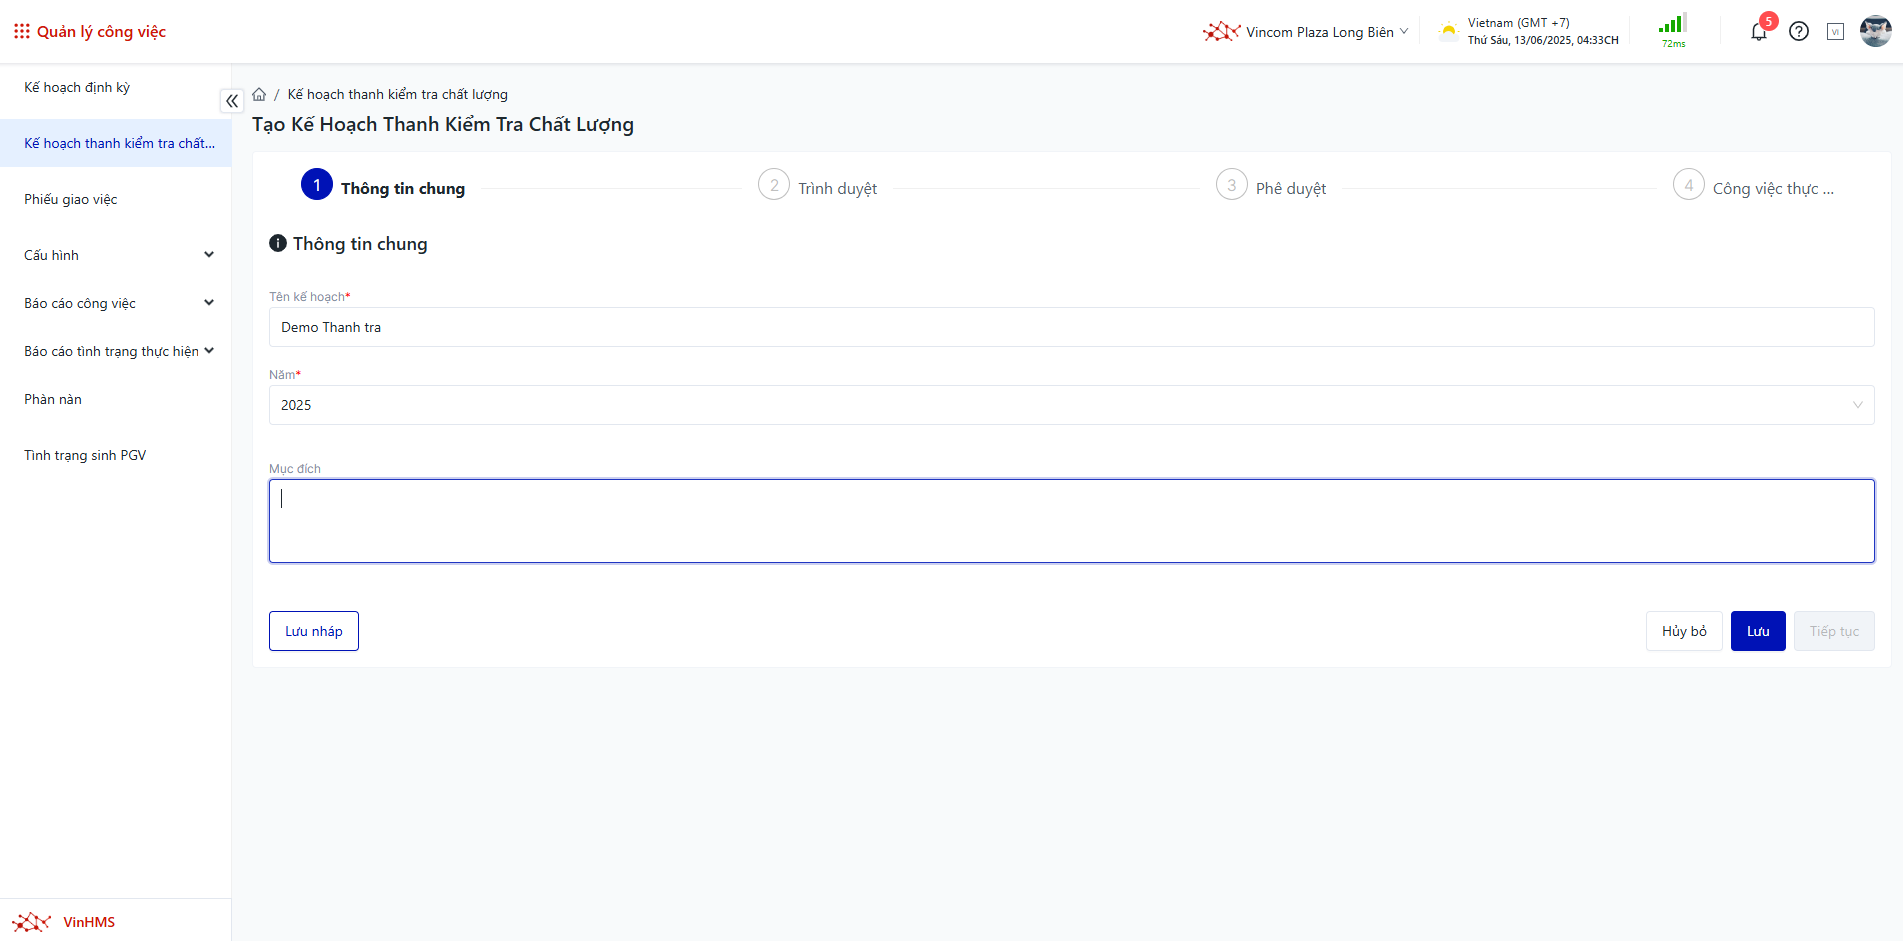The image size is (1903, 941).
Task: Expand the Cấu hình menu
Action: click(118, 255)
